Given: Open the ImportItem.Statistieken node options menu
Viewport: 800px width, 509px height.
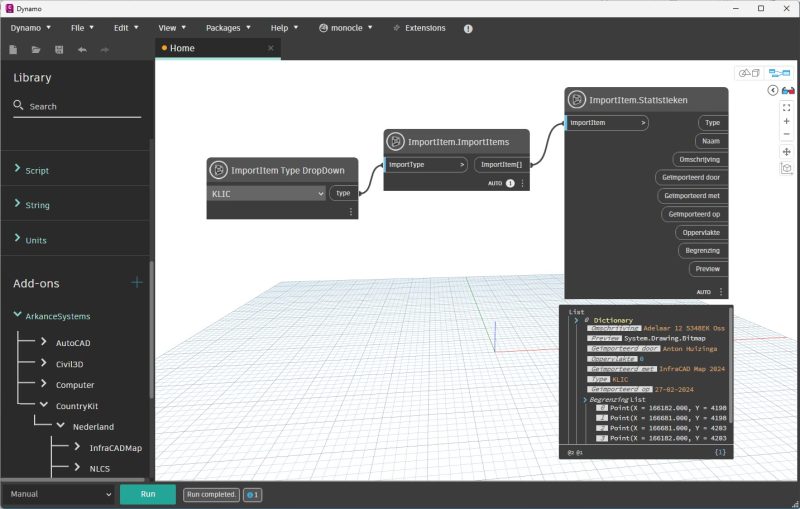Looking at the screenshot, I should [x=721, y=292].
